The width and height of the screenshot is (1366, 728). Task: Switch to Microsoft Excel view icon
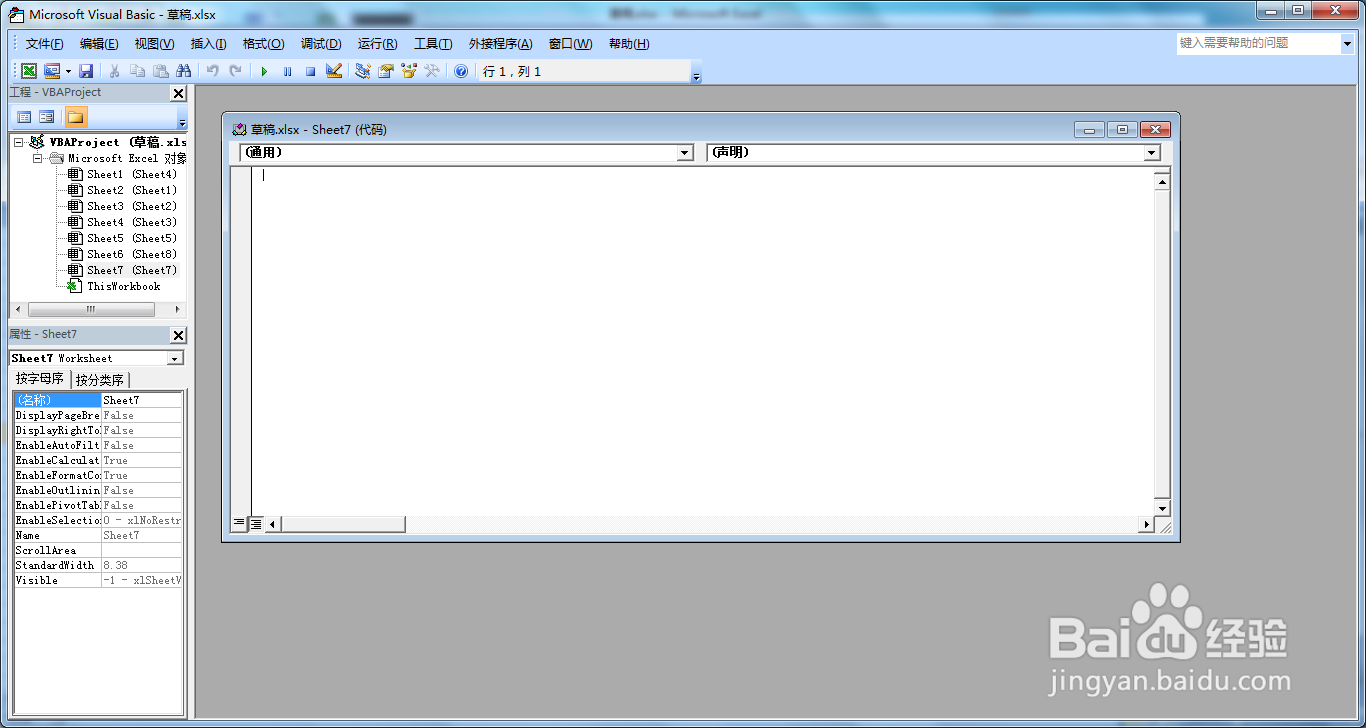point(29,71)
